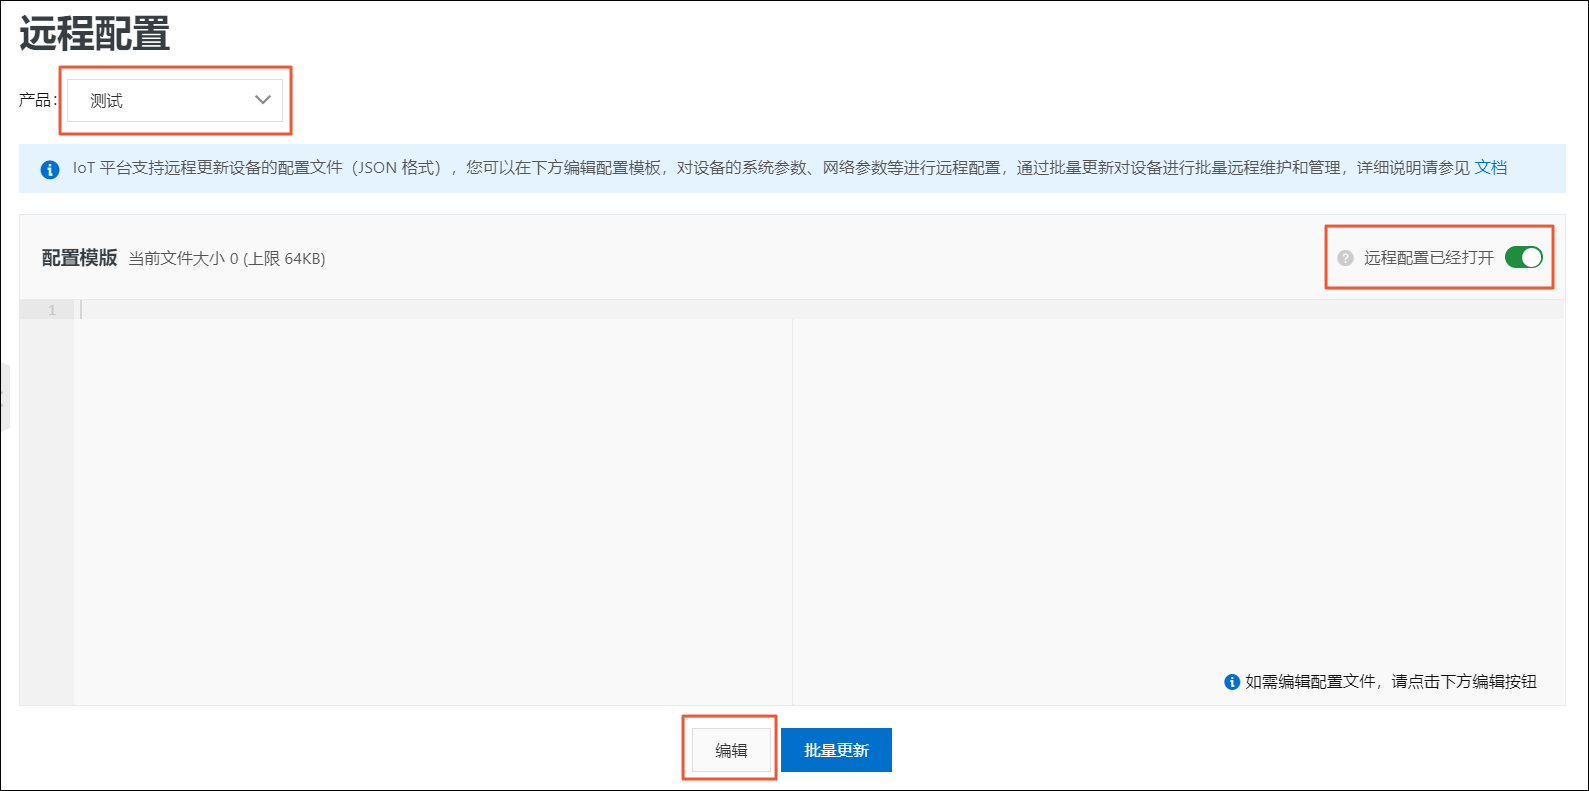Click the 如需编辑配置文件 hint text

[x=1391, y=682]
